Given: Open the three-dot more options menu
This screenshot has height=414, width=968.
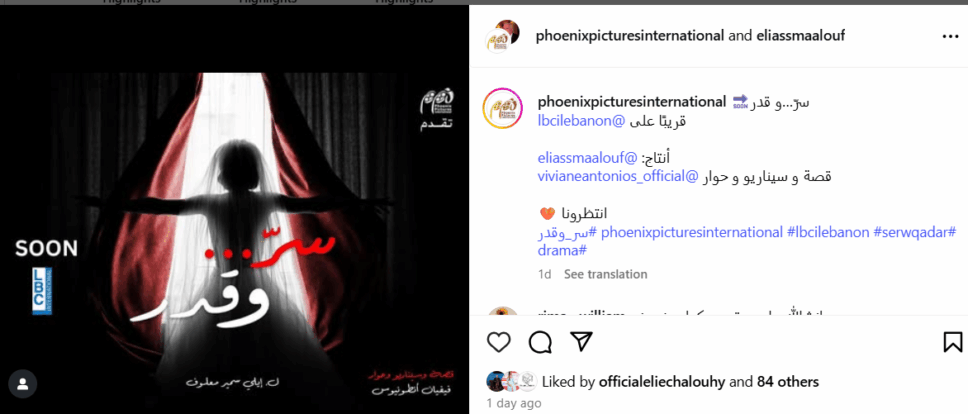Looking at the screenshot, I should [951, 36].
